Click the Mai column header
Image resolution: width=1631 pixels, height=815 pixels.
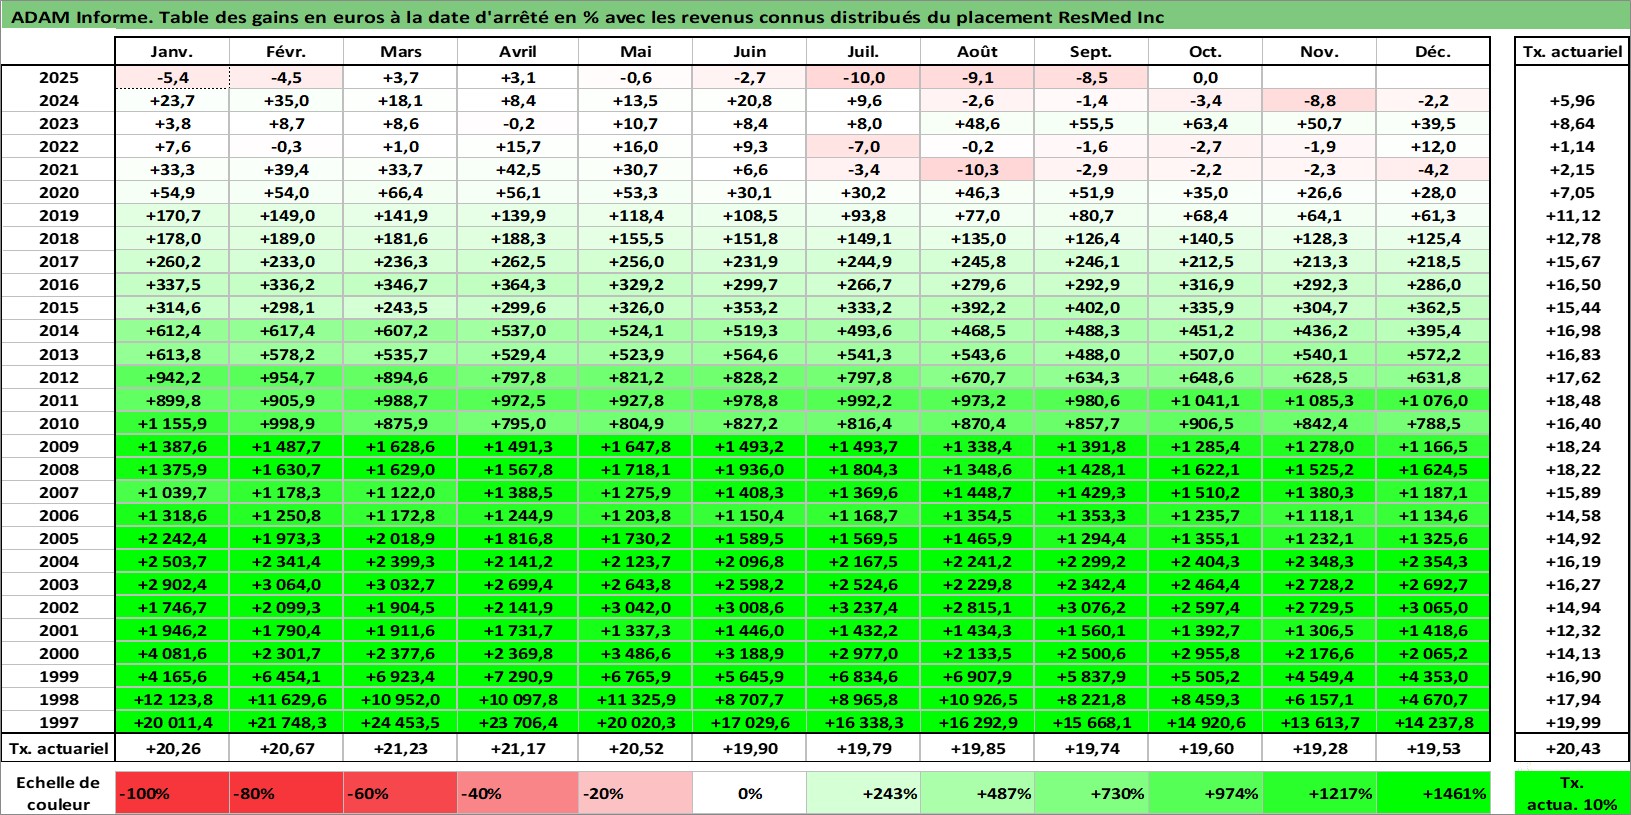point(635,51)
